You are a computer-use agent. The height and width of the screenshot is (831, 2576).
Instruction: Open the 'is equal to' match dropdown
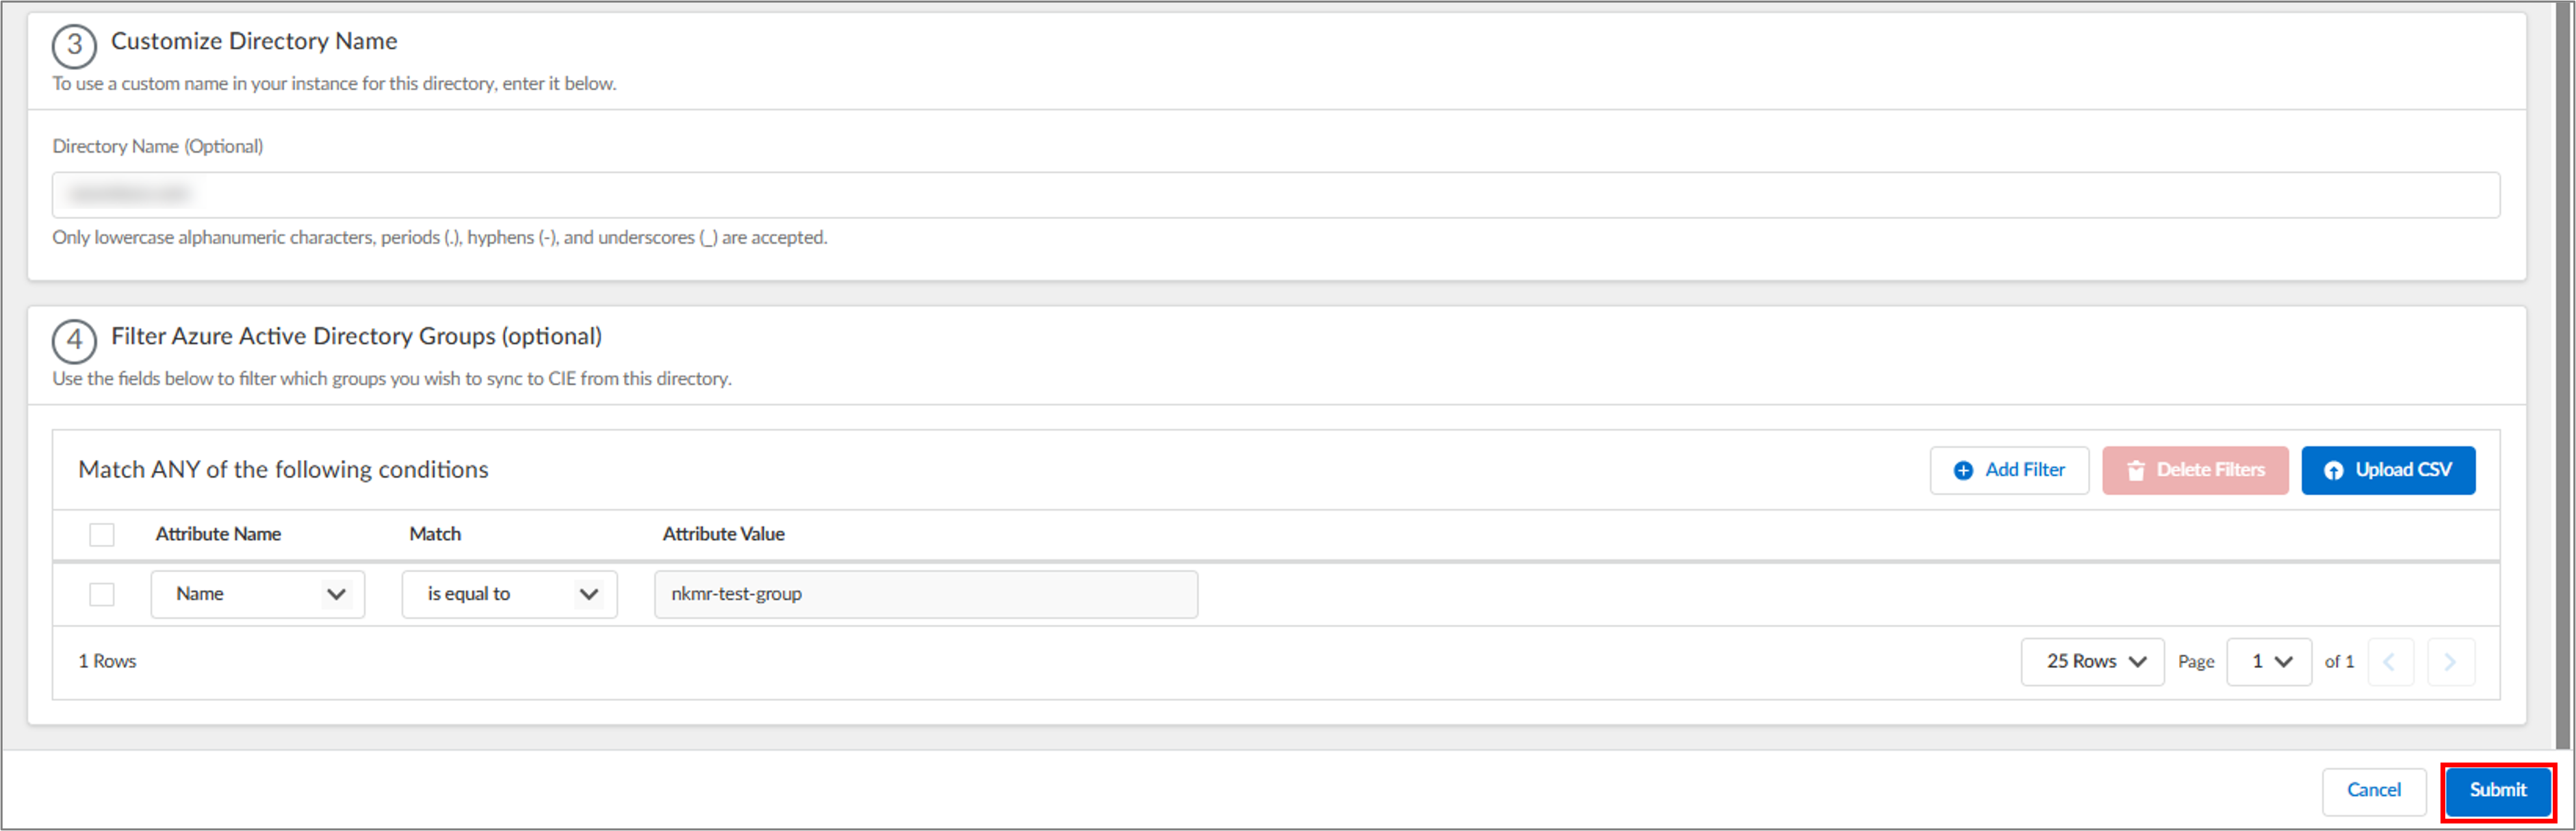click(510, 594)
